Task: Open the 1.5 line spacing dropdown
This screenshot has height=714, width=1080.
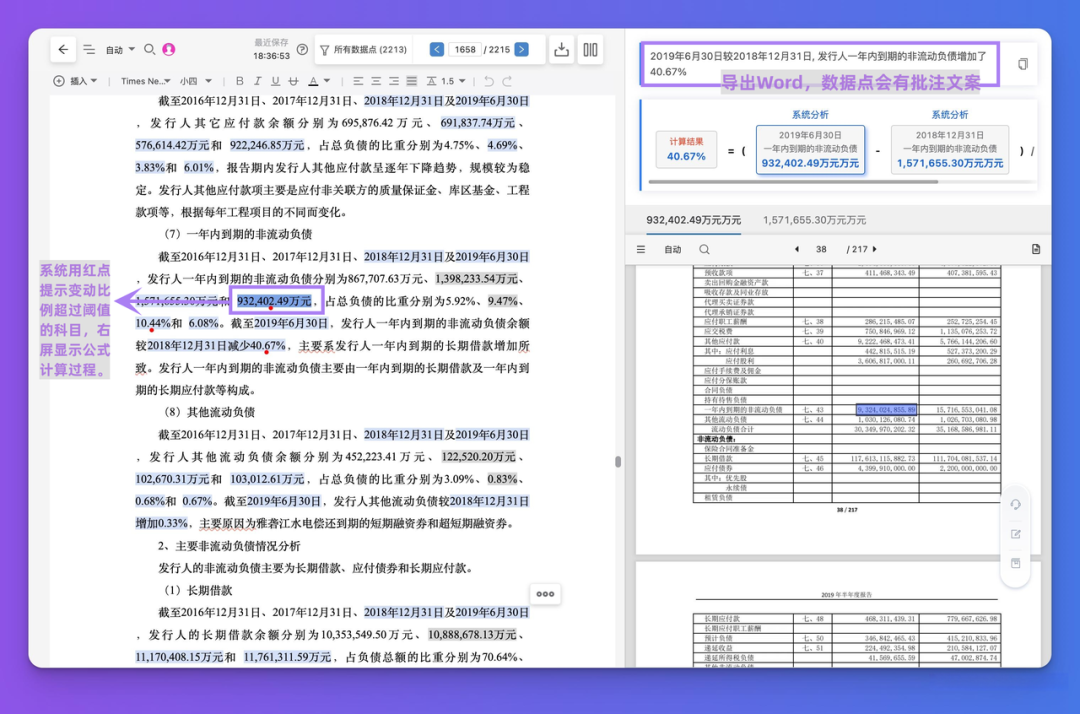Action: [x=446, y=81]
